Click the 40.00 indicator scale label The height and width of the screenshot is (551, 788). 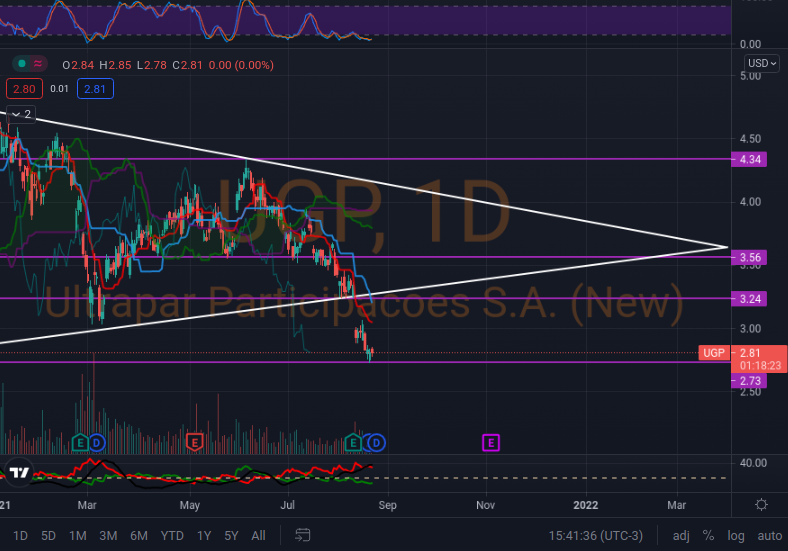click(x=753, y=463)
